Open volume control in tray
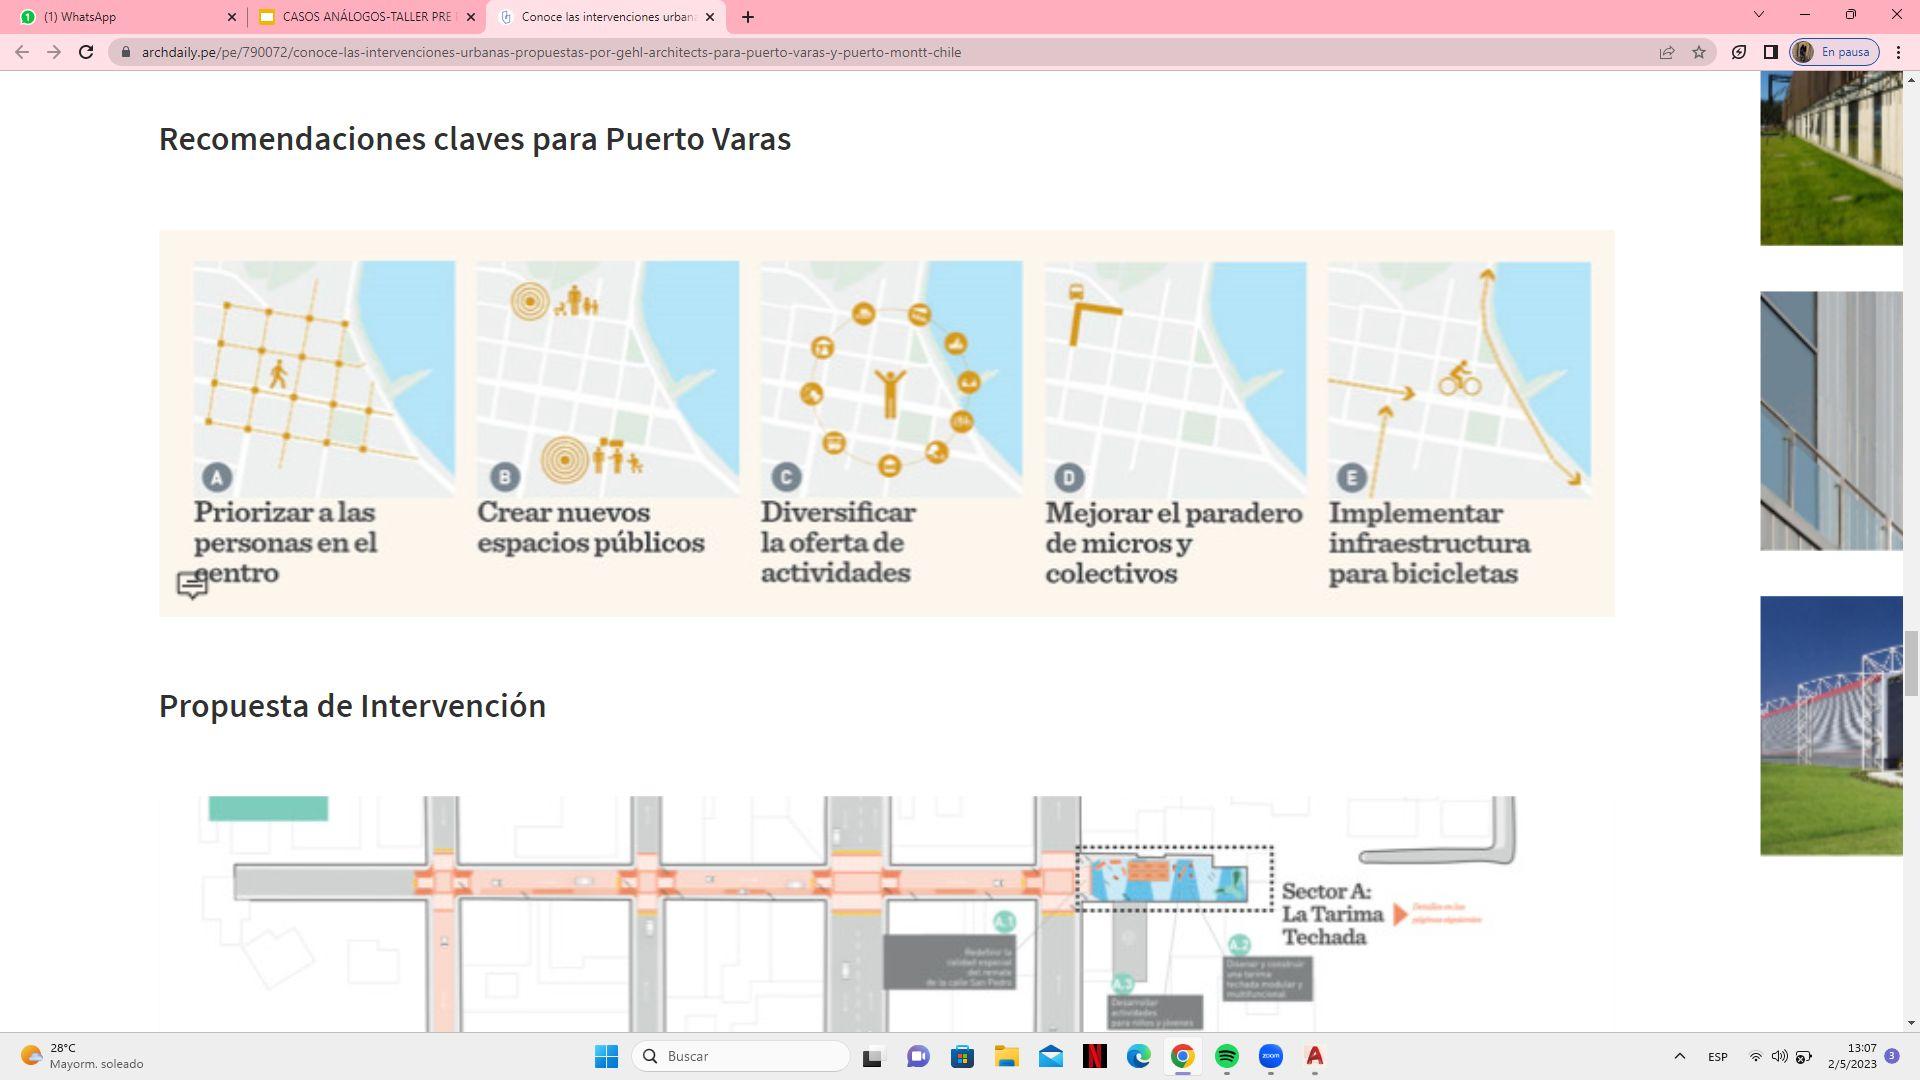The height and width of the screenshot is (1080, 1920). tap(1779, 1056)
